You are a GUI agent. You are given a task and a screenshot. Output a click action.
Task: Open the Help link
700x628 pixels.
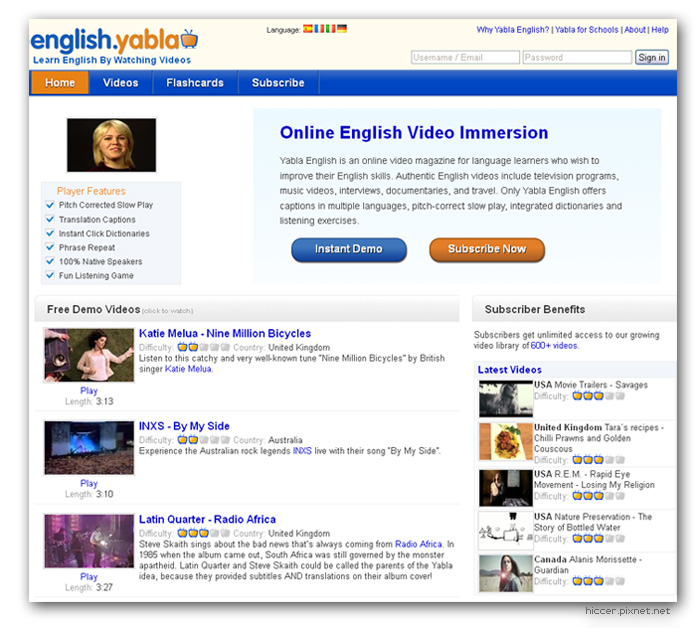pos(660,30)
